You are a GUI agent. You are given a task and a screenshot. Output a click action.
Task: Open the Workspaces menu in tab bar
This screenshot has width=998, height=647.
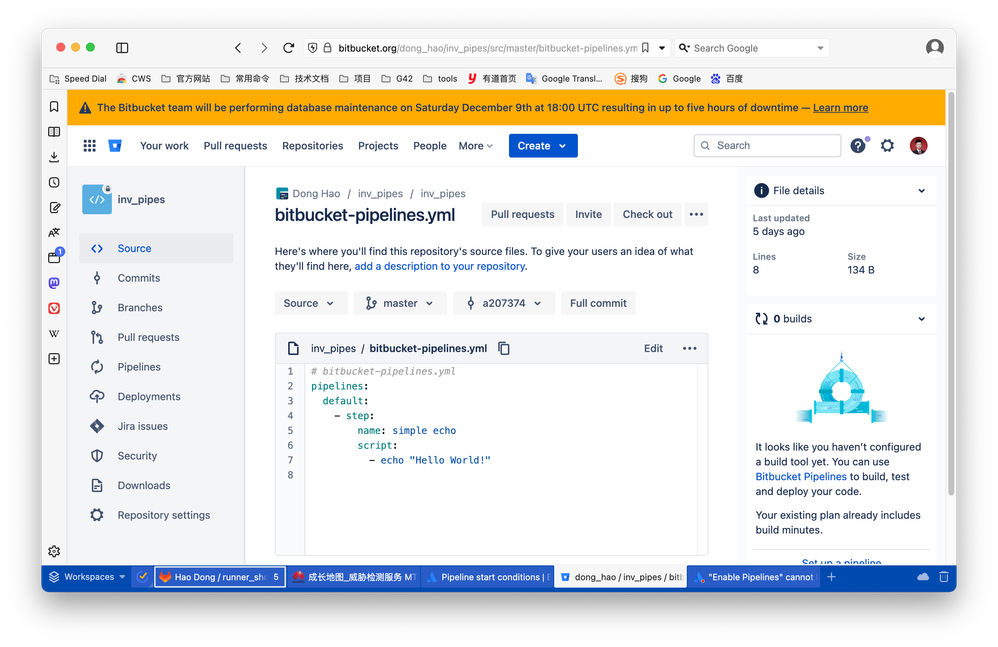click(87, 577)
